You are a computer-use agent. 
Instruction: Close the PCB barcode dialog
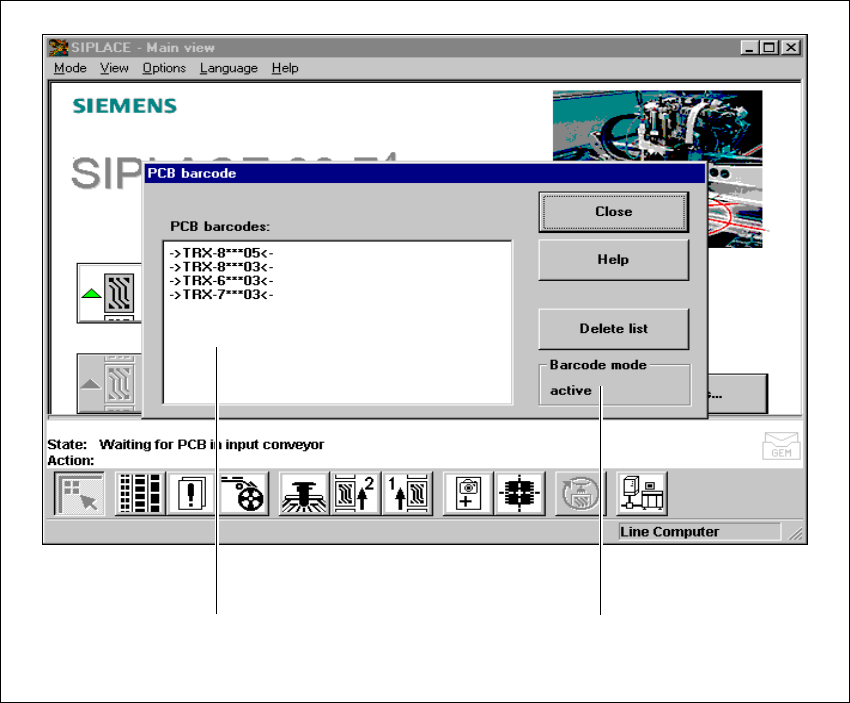point(614,212)
